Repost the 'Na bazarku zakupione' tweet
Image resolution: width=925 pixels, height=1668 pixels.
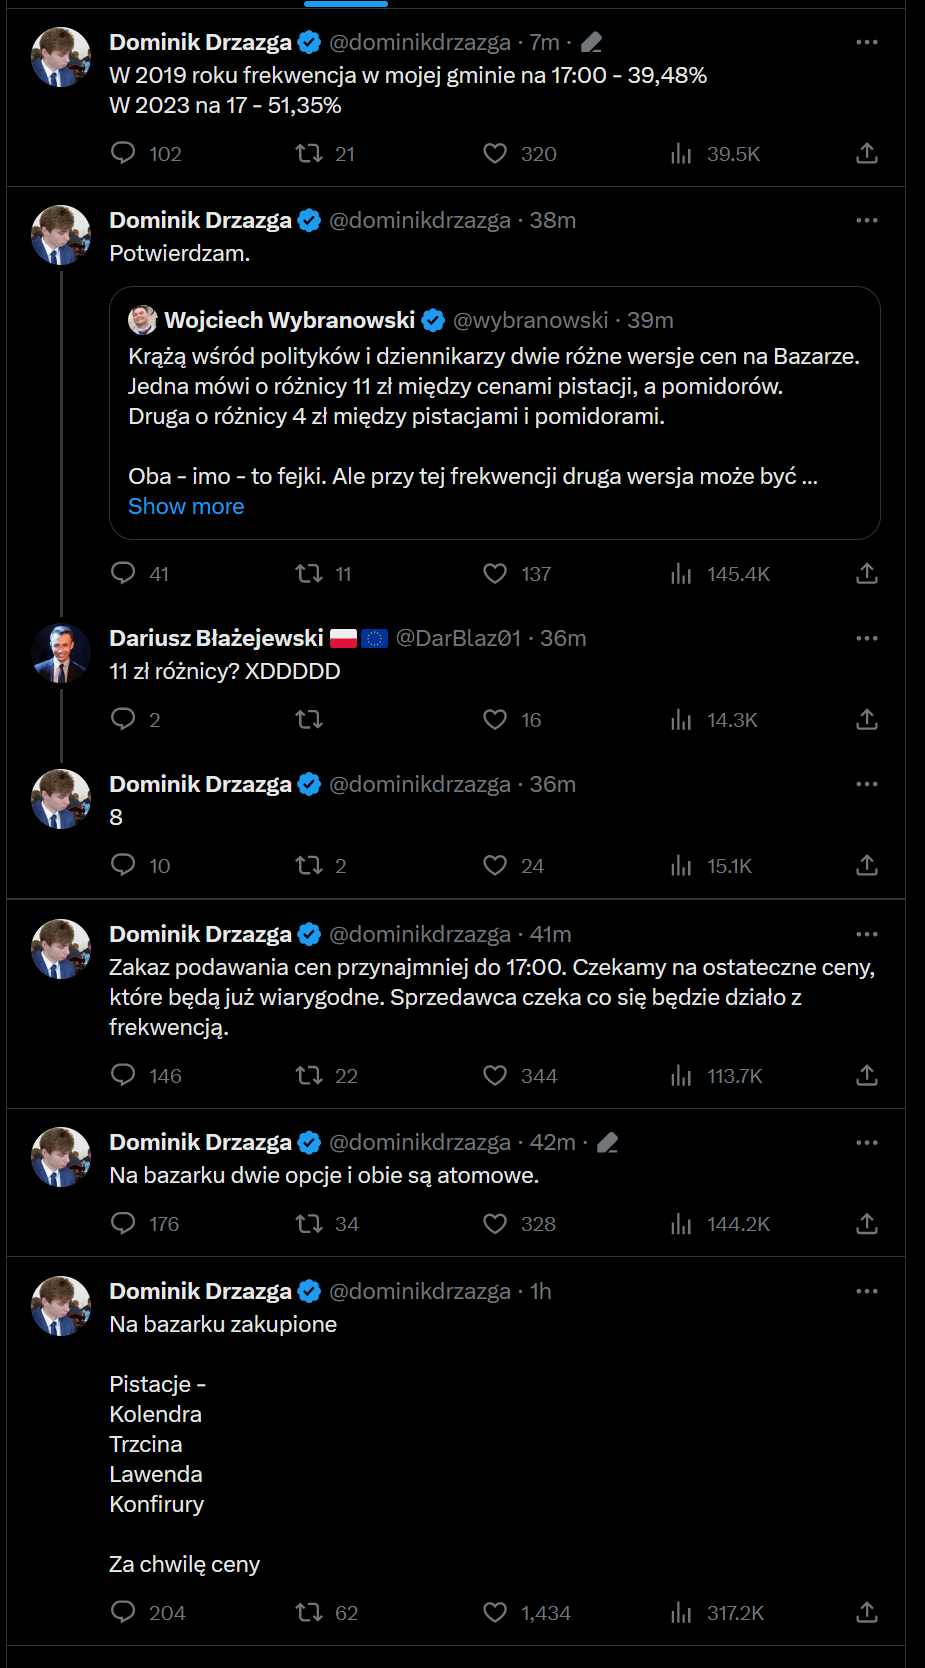(x=309, y=1612)
